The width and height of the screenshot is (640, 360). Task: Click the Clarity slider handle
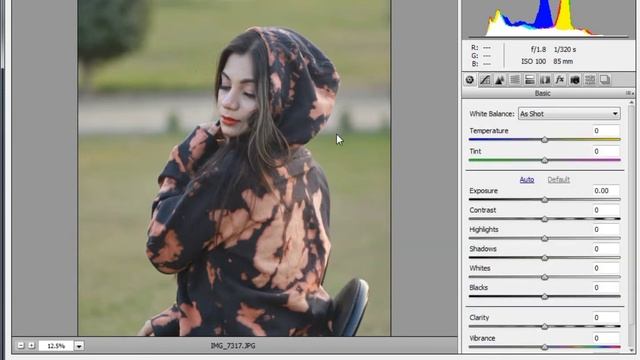(x=544, y=327)
